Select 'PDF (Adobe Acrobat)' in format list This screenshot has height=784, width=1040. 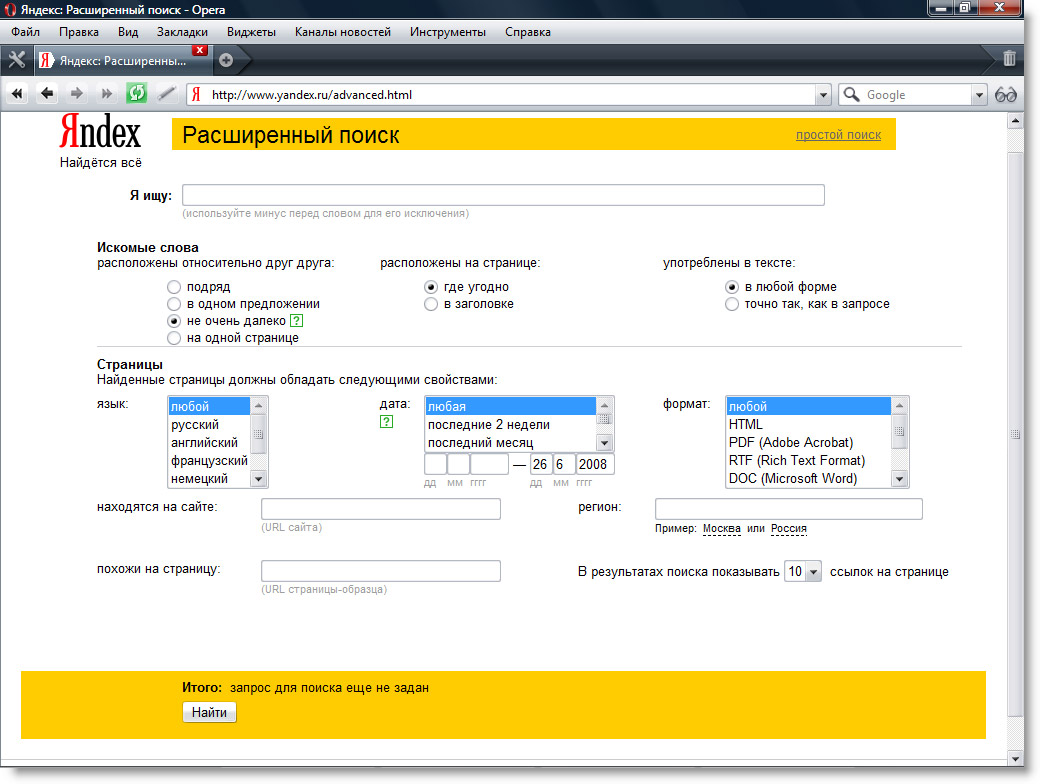pyautogui.click(x=809, y=442)
